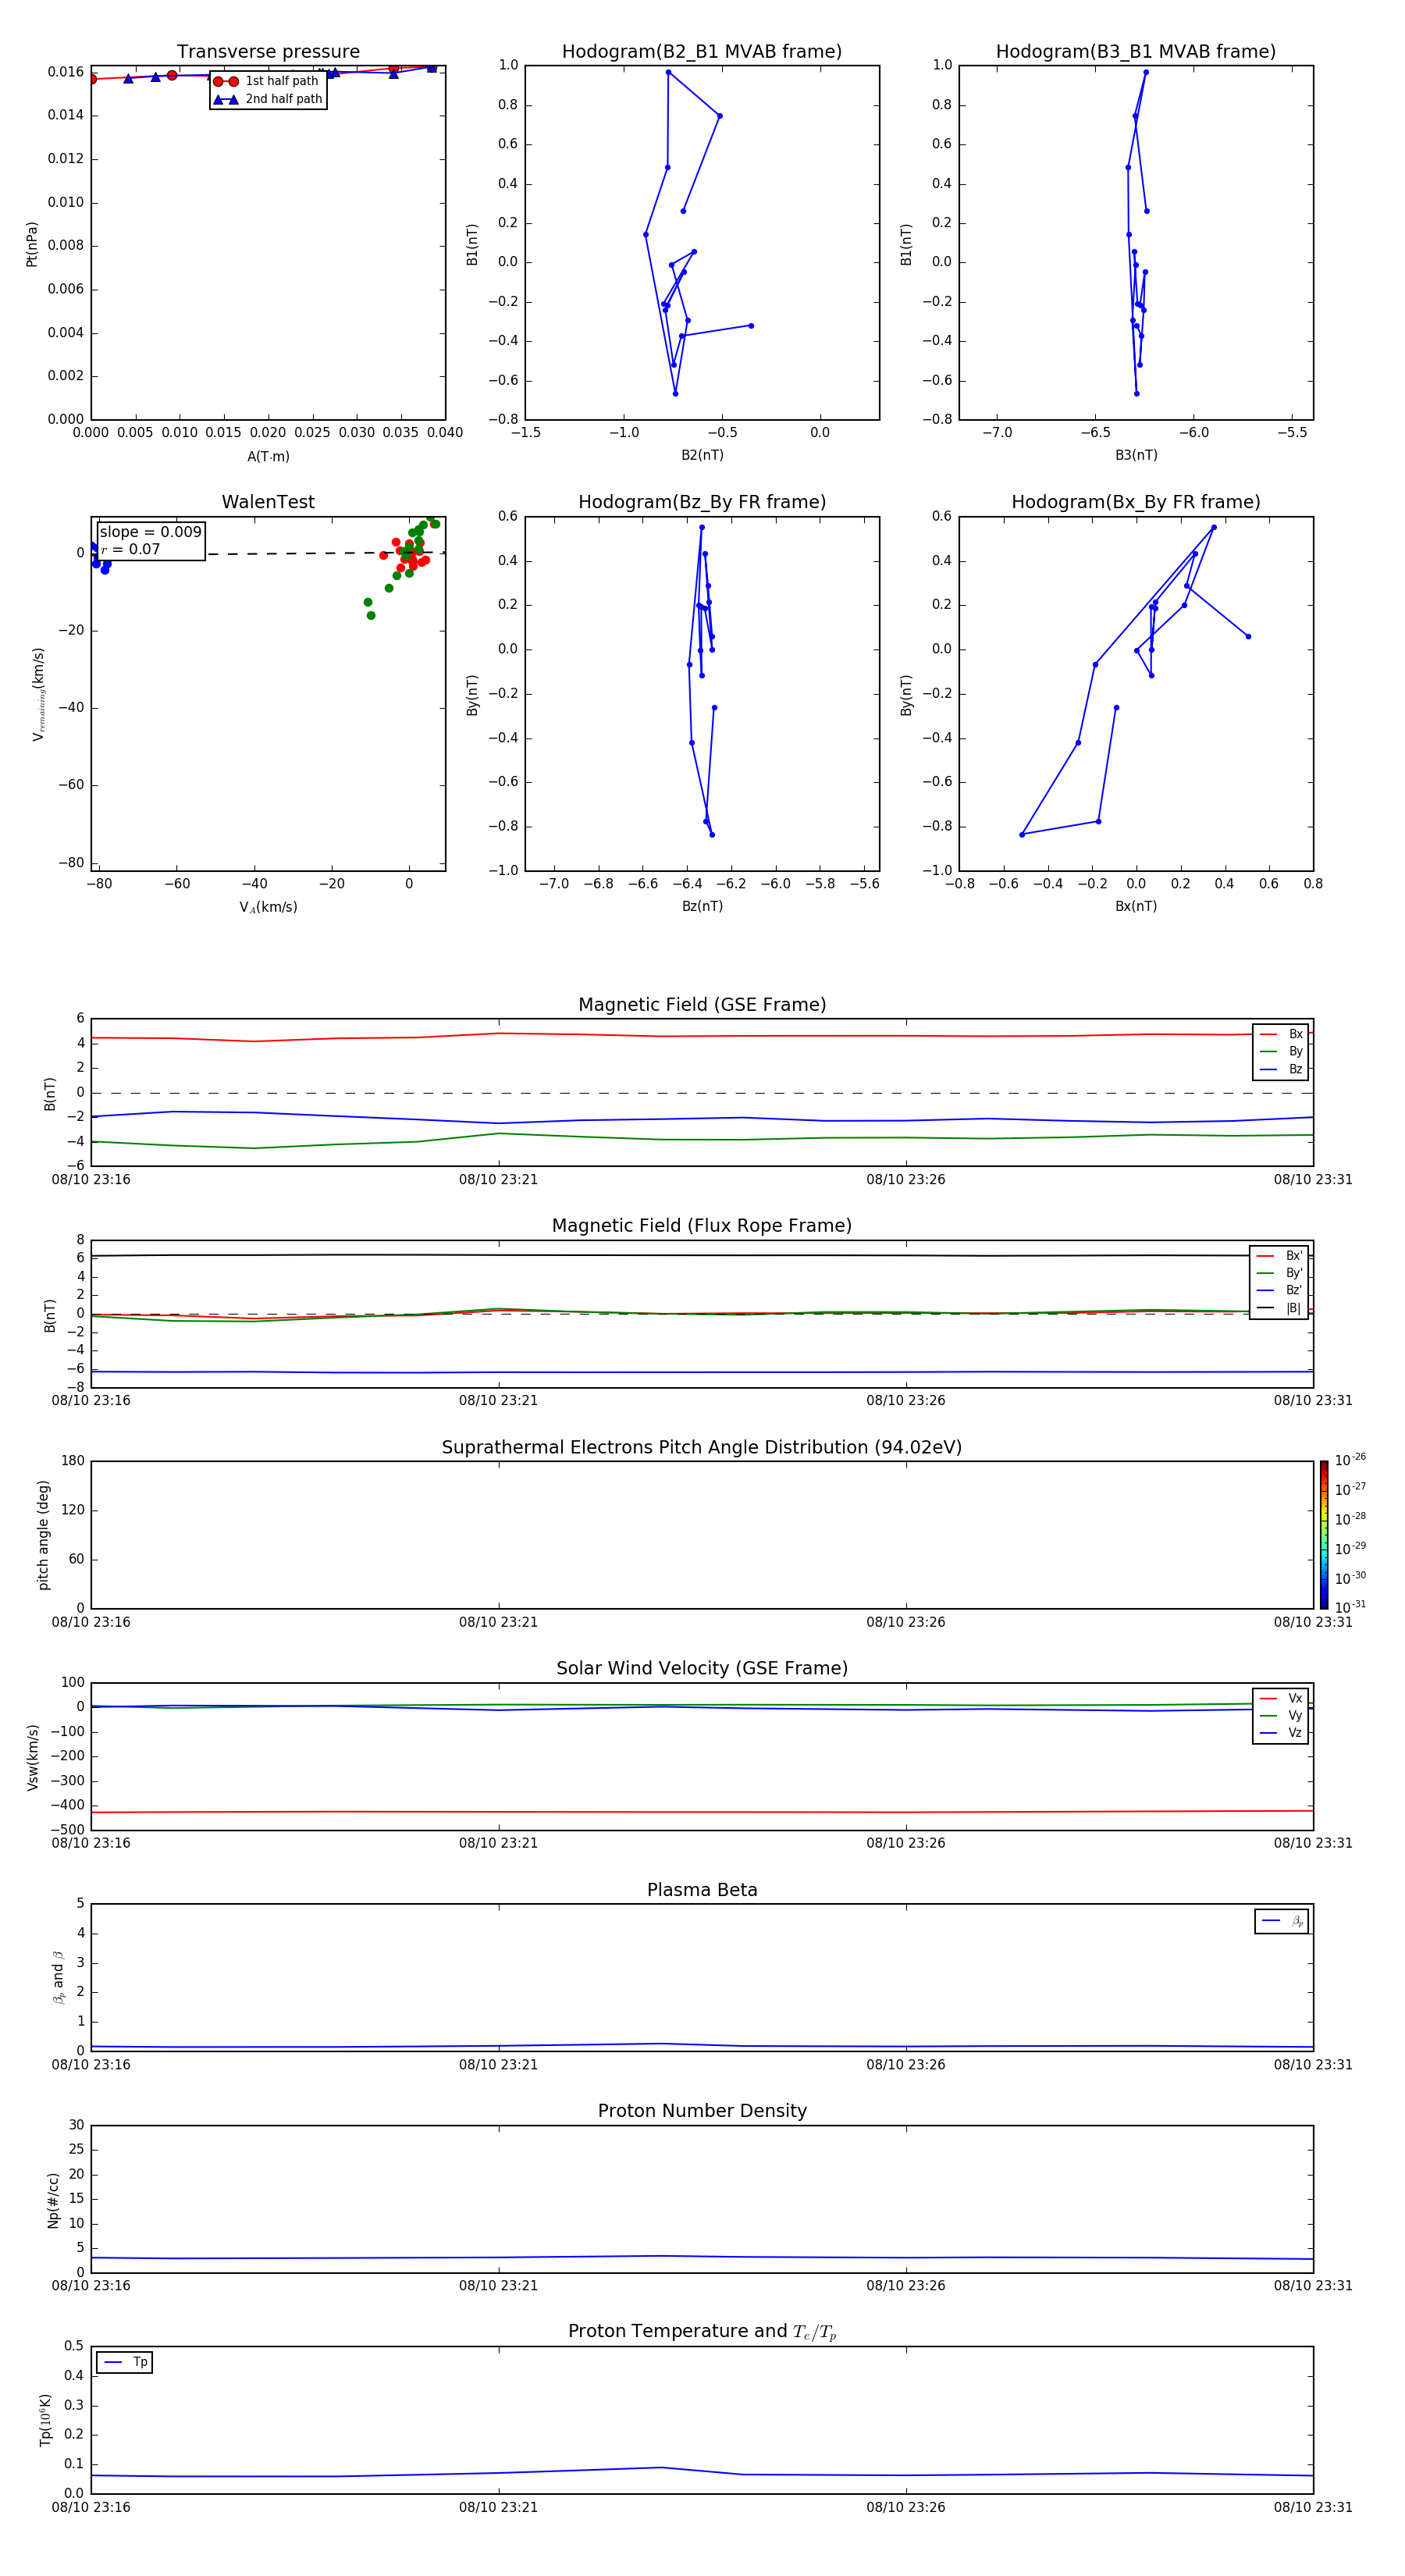
Task: Click the 'Proton Number Density' title
Action: pos(702,2111)
